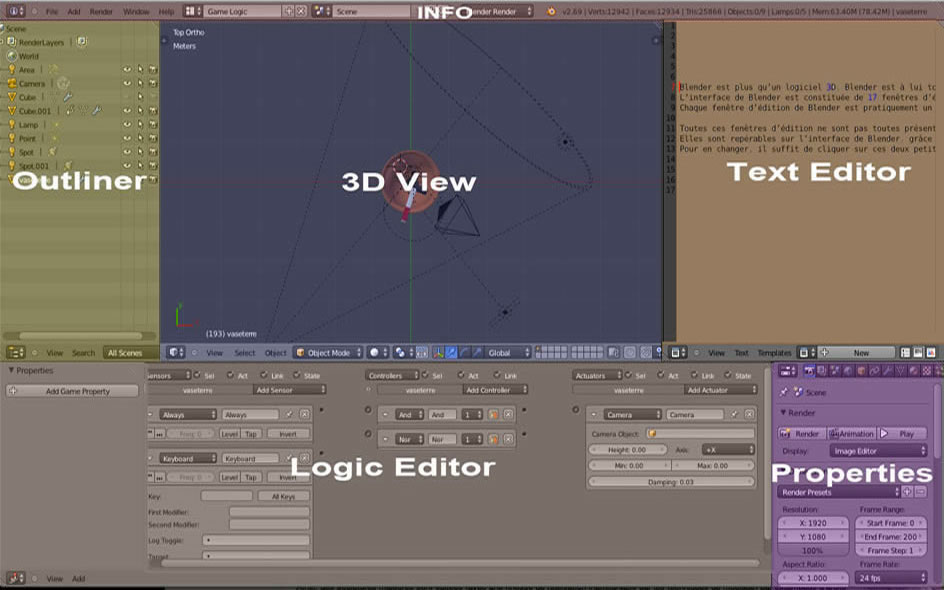Click the Damping 0.03 slider field
This screenshot has width=944, height=590.
click(671, 482)
